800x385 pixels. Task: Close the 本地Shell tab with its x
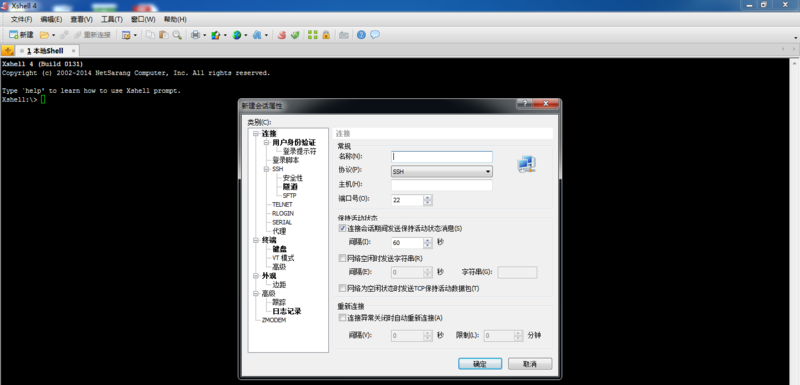pos(73,51)
